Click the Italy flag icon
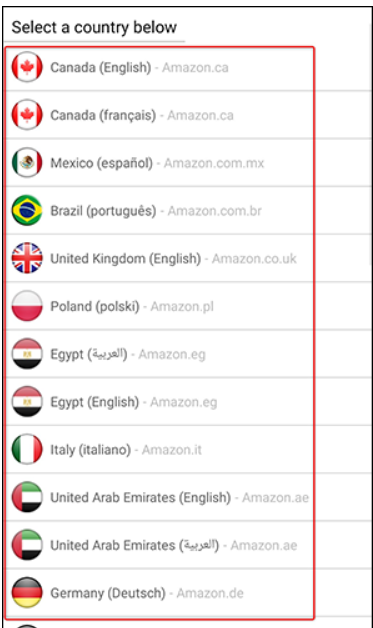Viewport: 373px width, 628px height. [27, 449]
